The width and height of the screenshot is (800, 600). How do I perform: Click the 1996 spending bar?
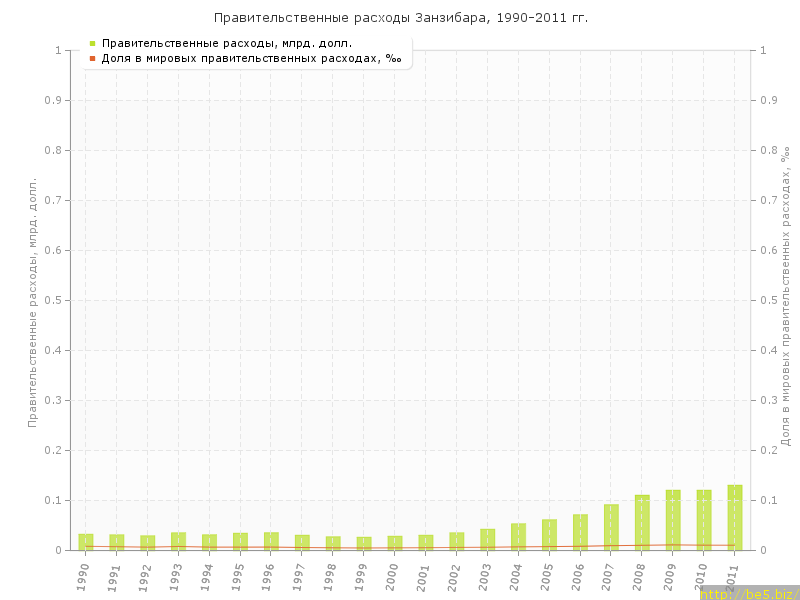click(271, 541)
